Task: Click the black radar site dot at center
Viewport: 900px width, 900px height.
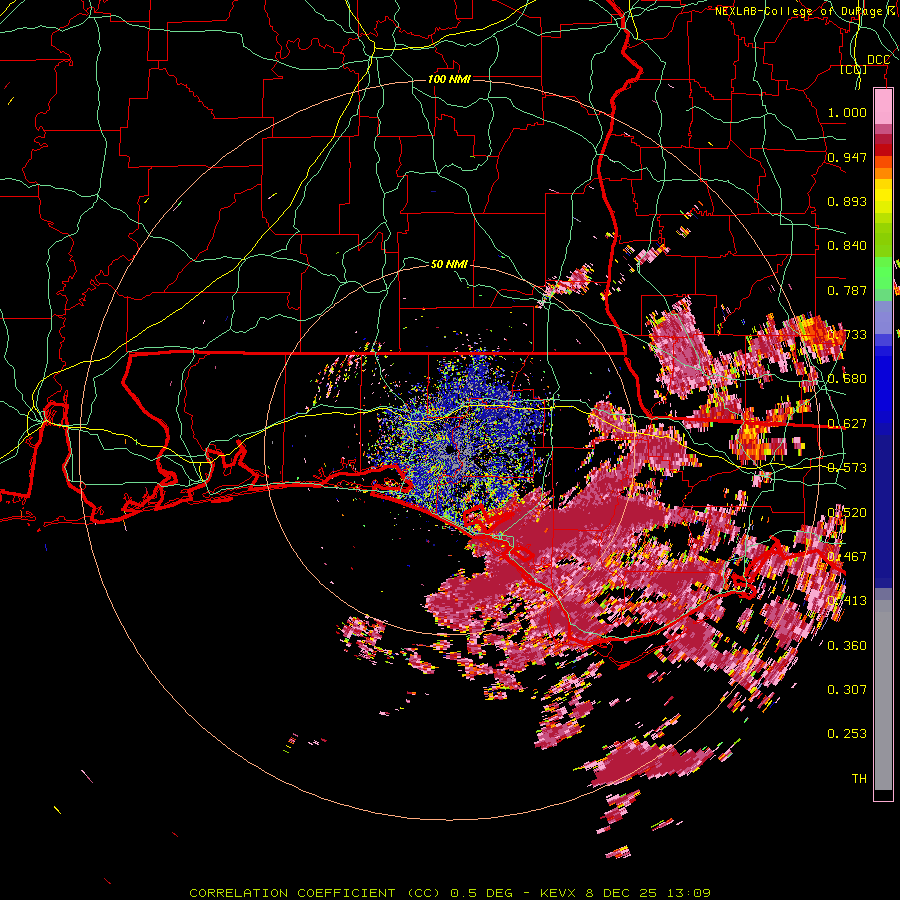Action: [448, 450]
